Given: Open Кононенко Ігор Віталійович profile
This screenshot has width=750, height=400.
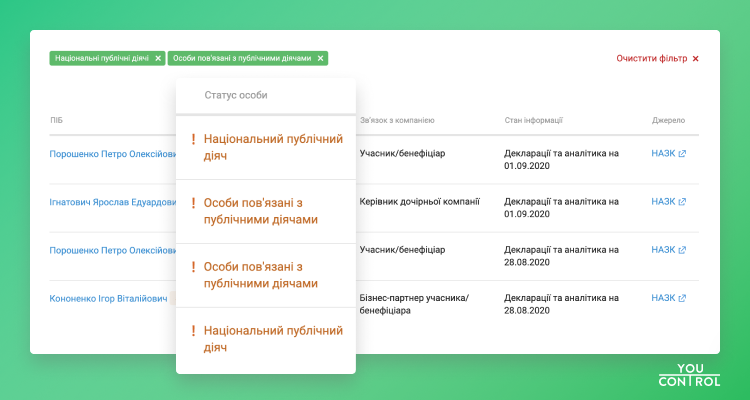Looking at the screenshot, I should tap(108, 298).
